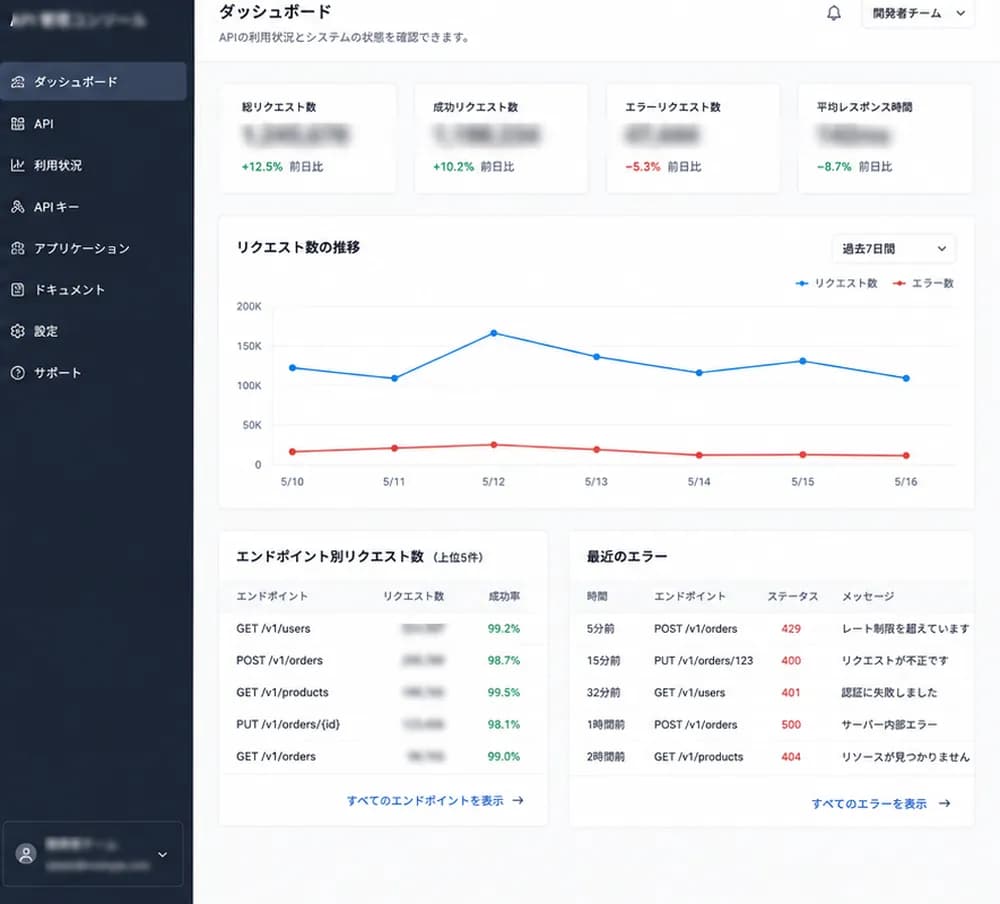Click the サポート help icon
The height and width of the screenshot is (904, 1000).
coord(18,373)
